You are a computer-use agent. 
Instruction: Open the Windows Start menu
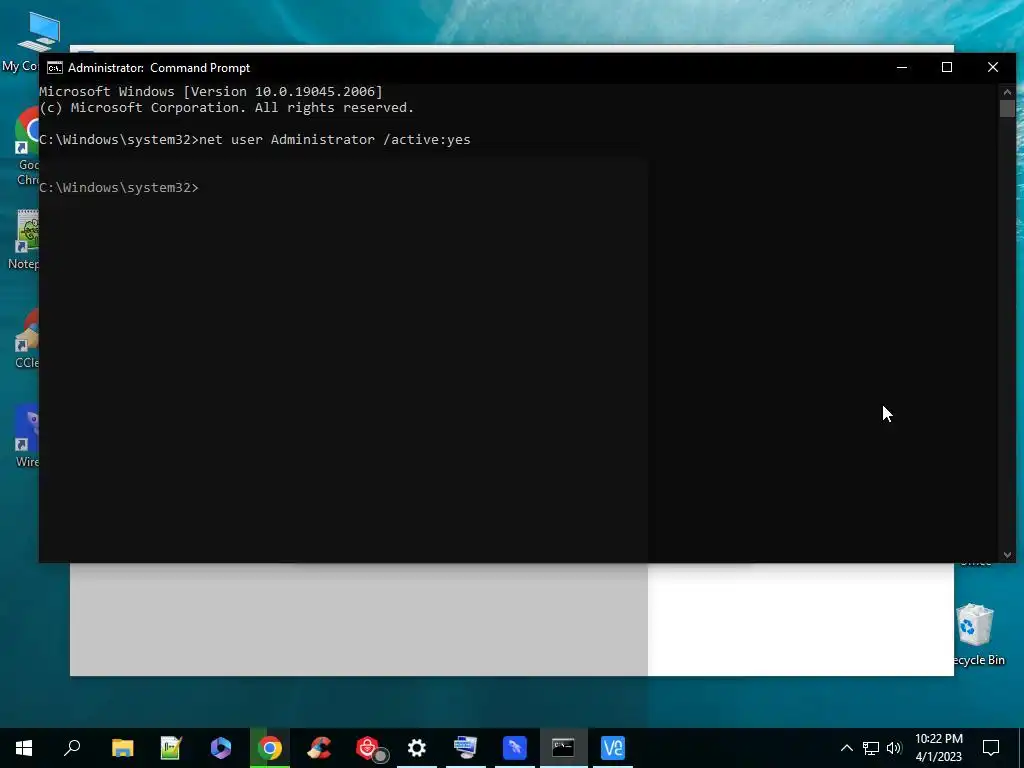pyautogui.click(x=24, y=748)
